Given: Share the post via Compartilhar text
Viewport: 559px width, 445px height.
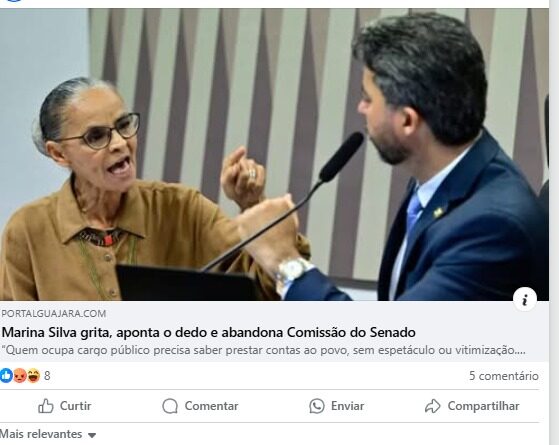Looking at the screenshot, I should [483, 406].
